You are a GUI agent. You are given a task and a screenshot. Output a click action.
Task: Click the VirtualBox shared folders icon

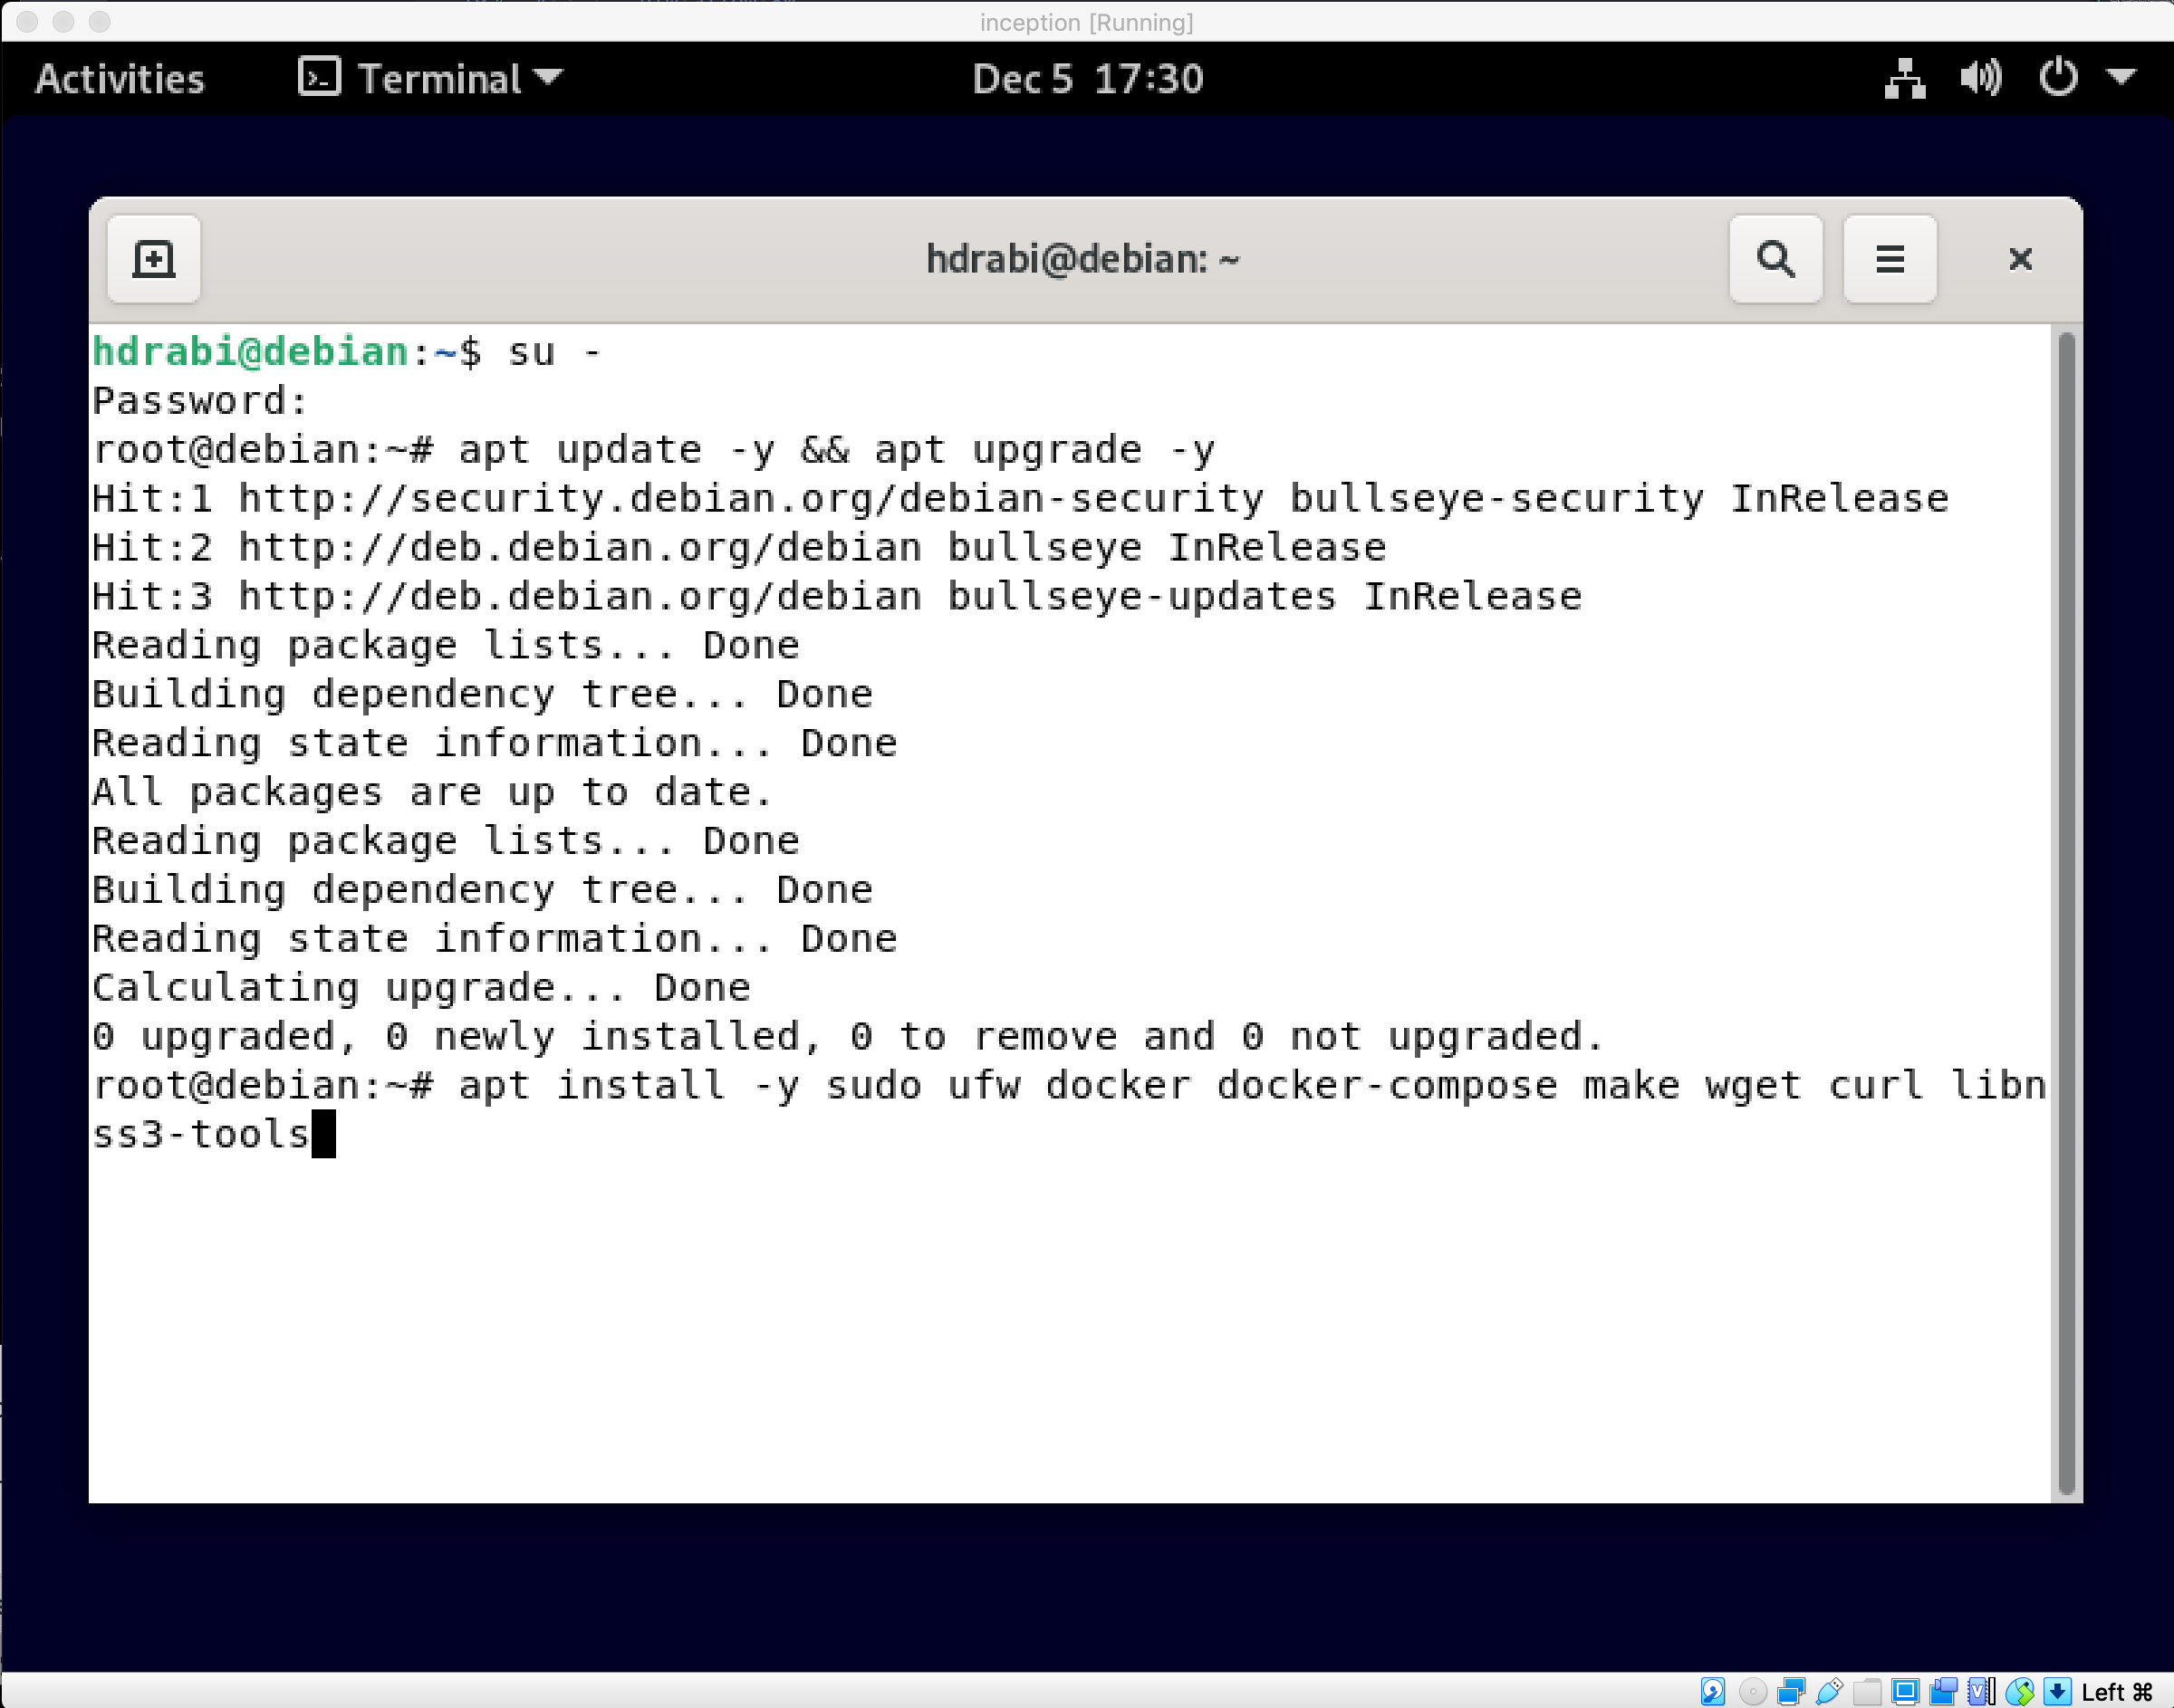pos(1867,1691)
